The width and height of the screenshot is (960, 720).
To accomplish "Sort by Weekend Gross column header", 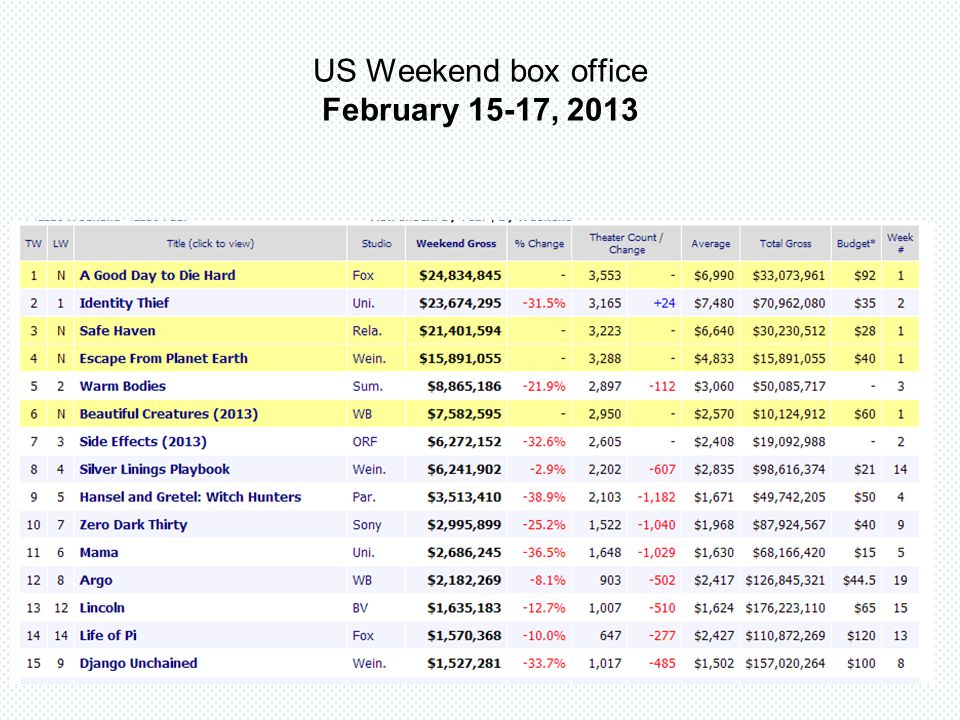I will tap(456, 244).
